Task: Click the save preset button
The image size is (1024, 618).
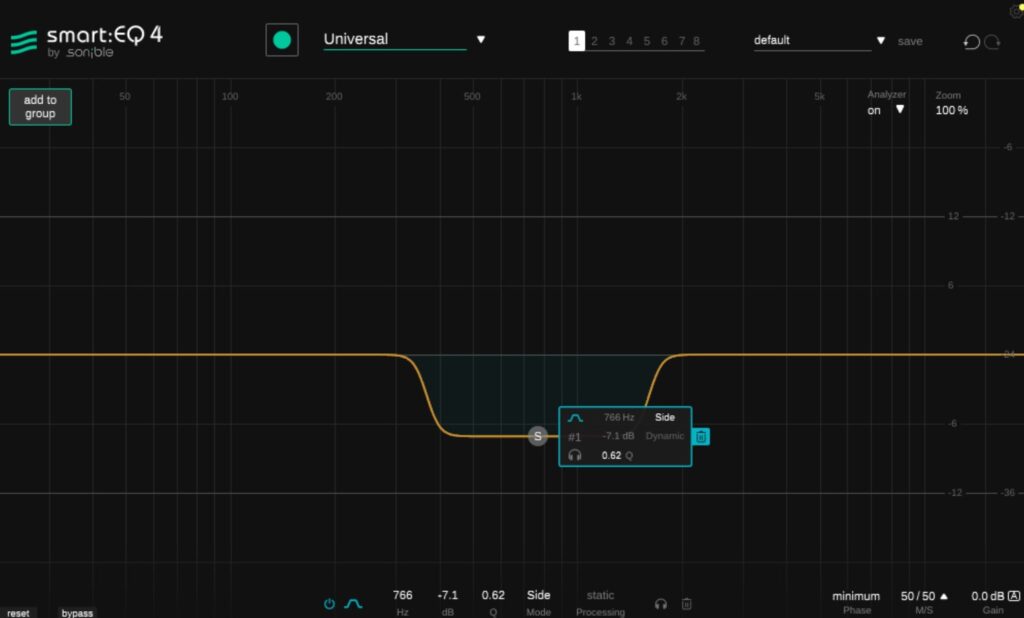Action: pyautogui.click(x=910, y=41)
